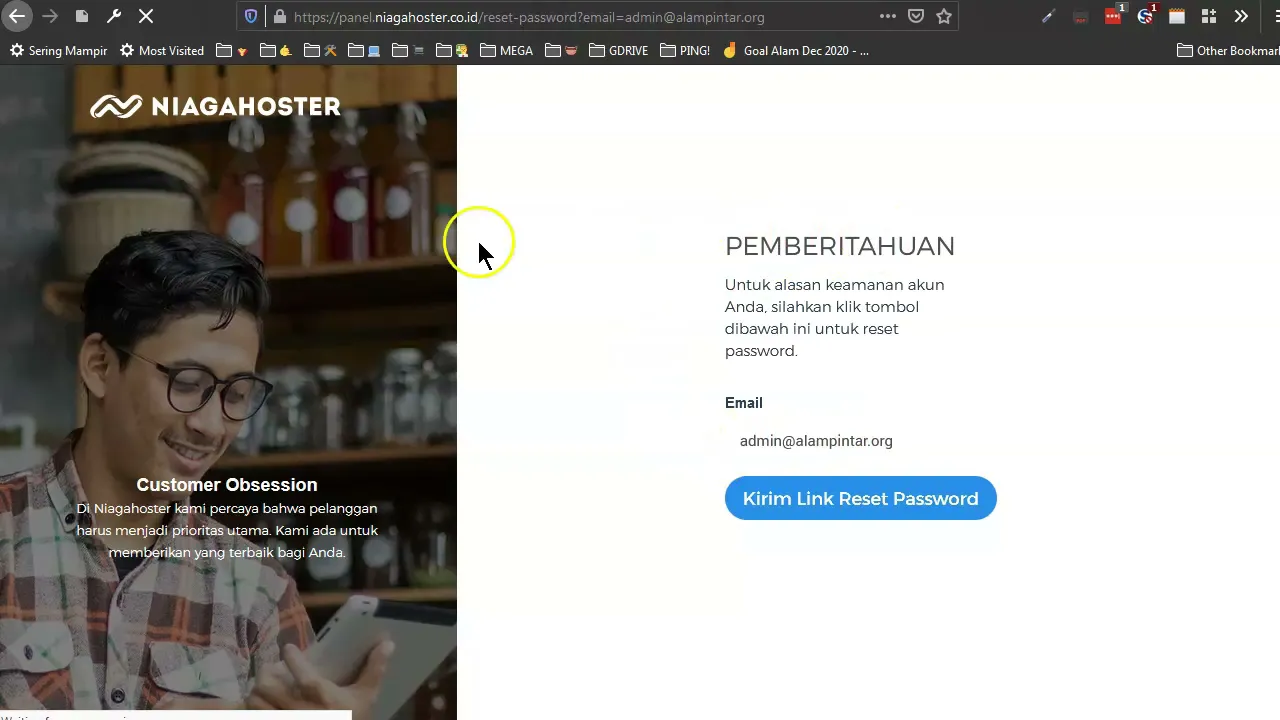Viewport: 1280px width, 720px height.
Task: Open the S extension icon with badge
Action: [x=1145, y=17]
